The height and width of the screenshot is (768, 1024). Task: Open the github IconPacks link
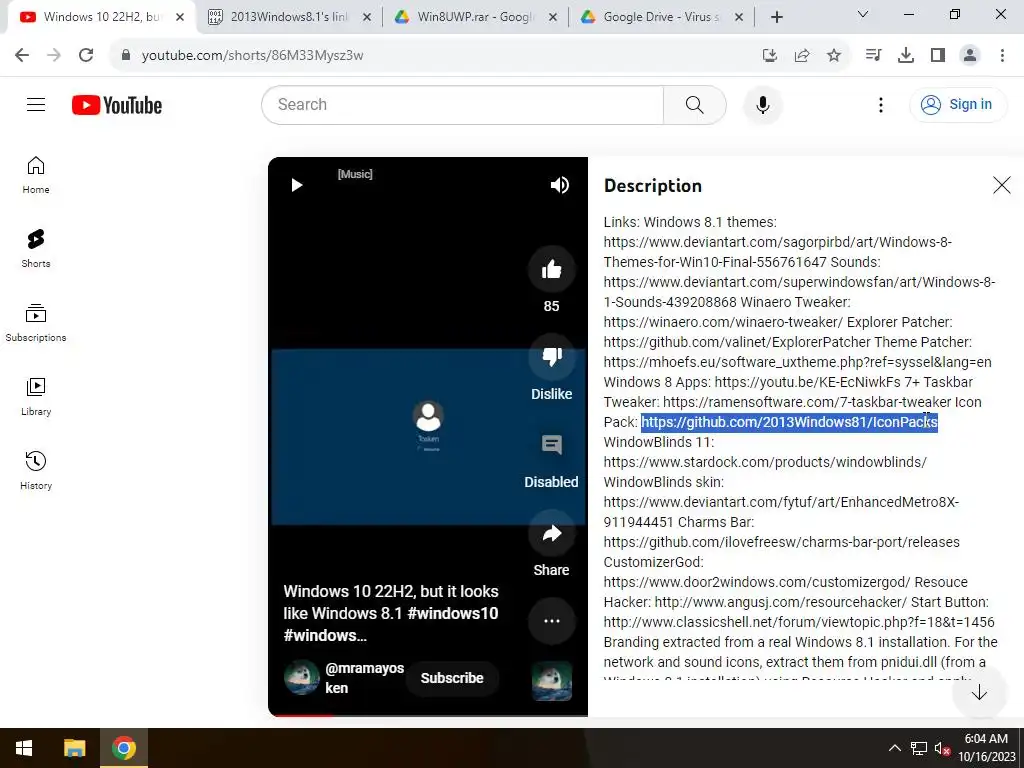(x=789, y=423)
